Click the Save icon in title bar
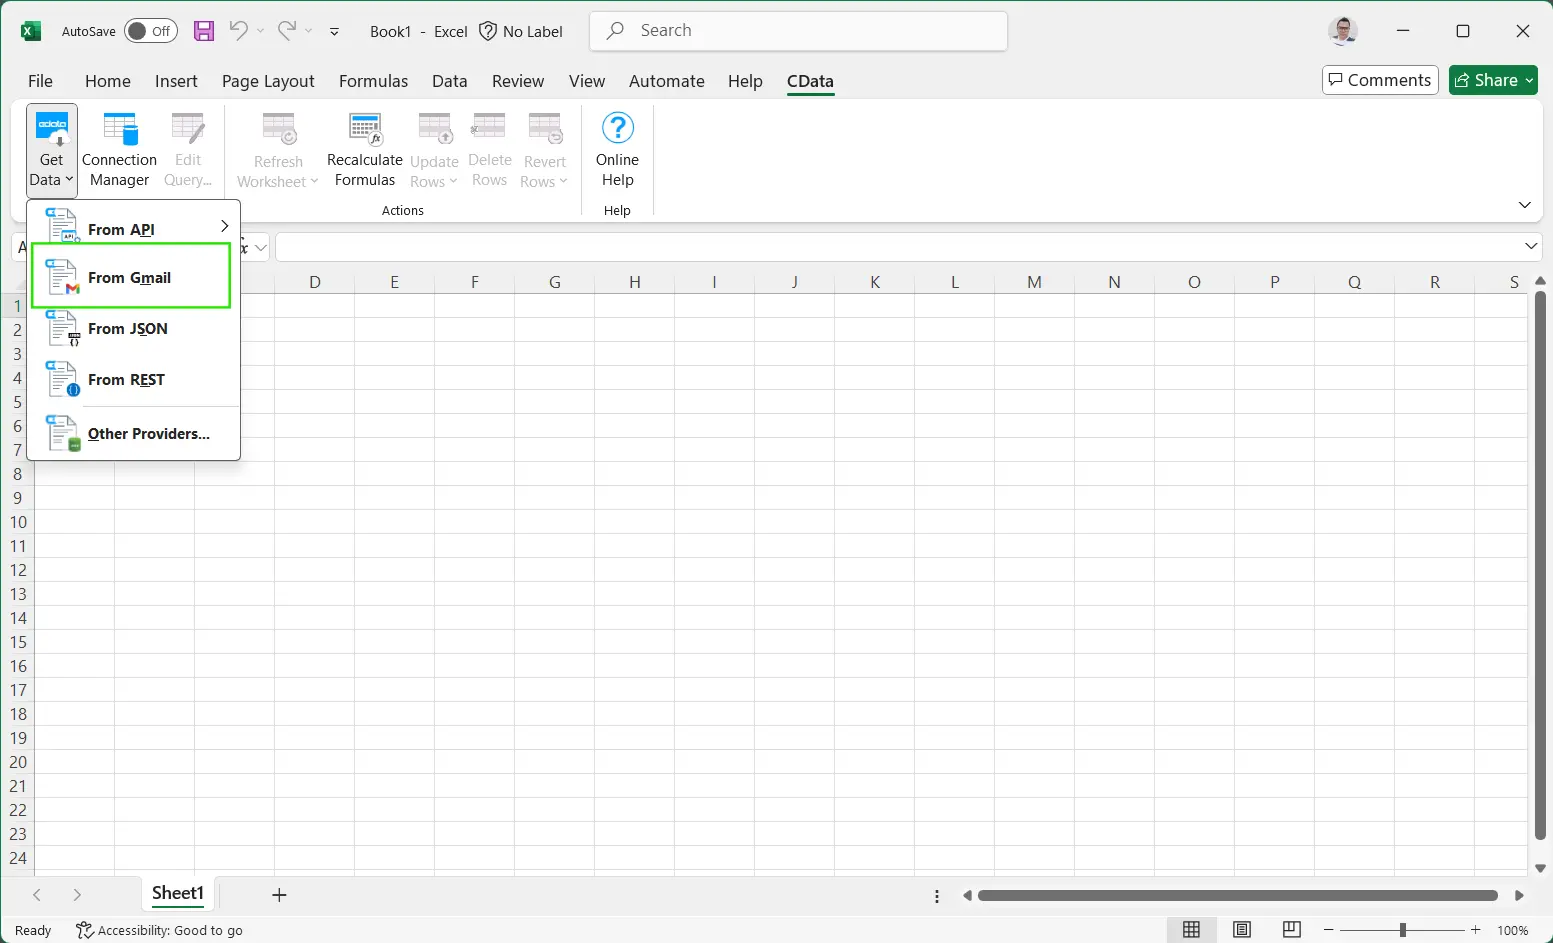The width and height of the screenshot is (1553, 943). click(204, 31)
